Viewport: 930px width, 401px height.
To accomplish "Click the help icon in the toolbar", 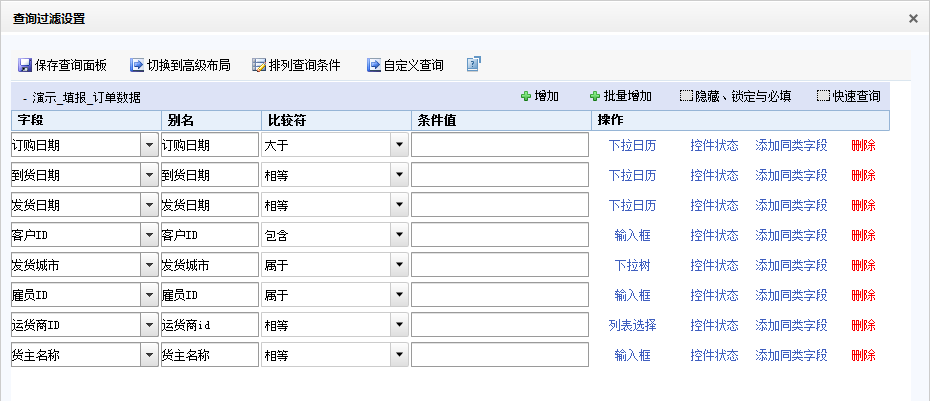I will [x=473, y=64].
